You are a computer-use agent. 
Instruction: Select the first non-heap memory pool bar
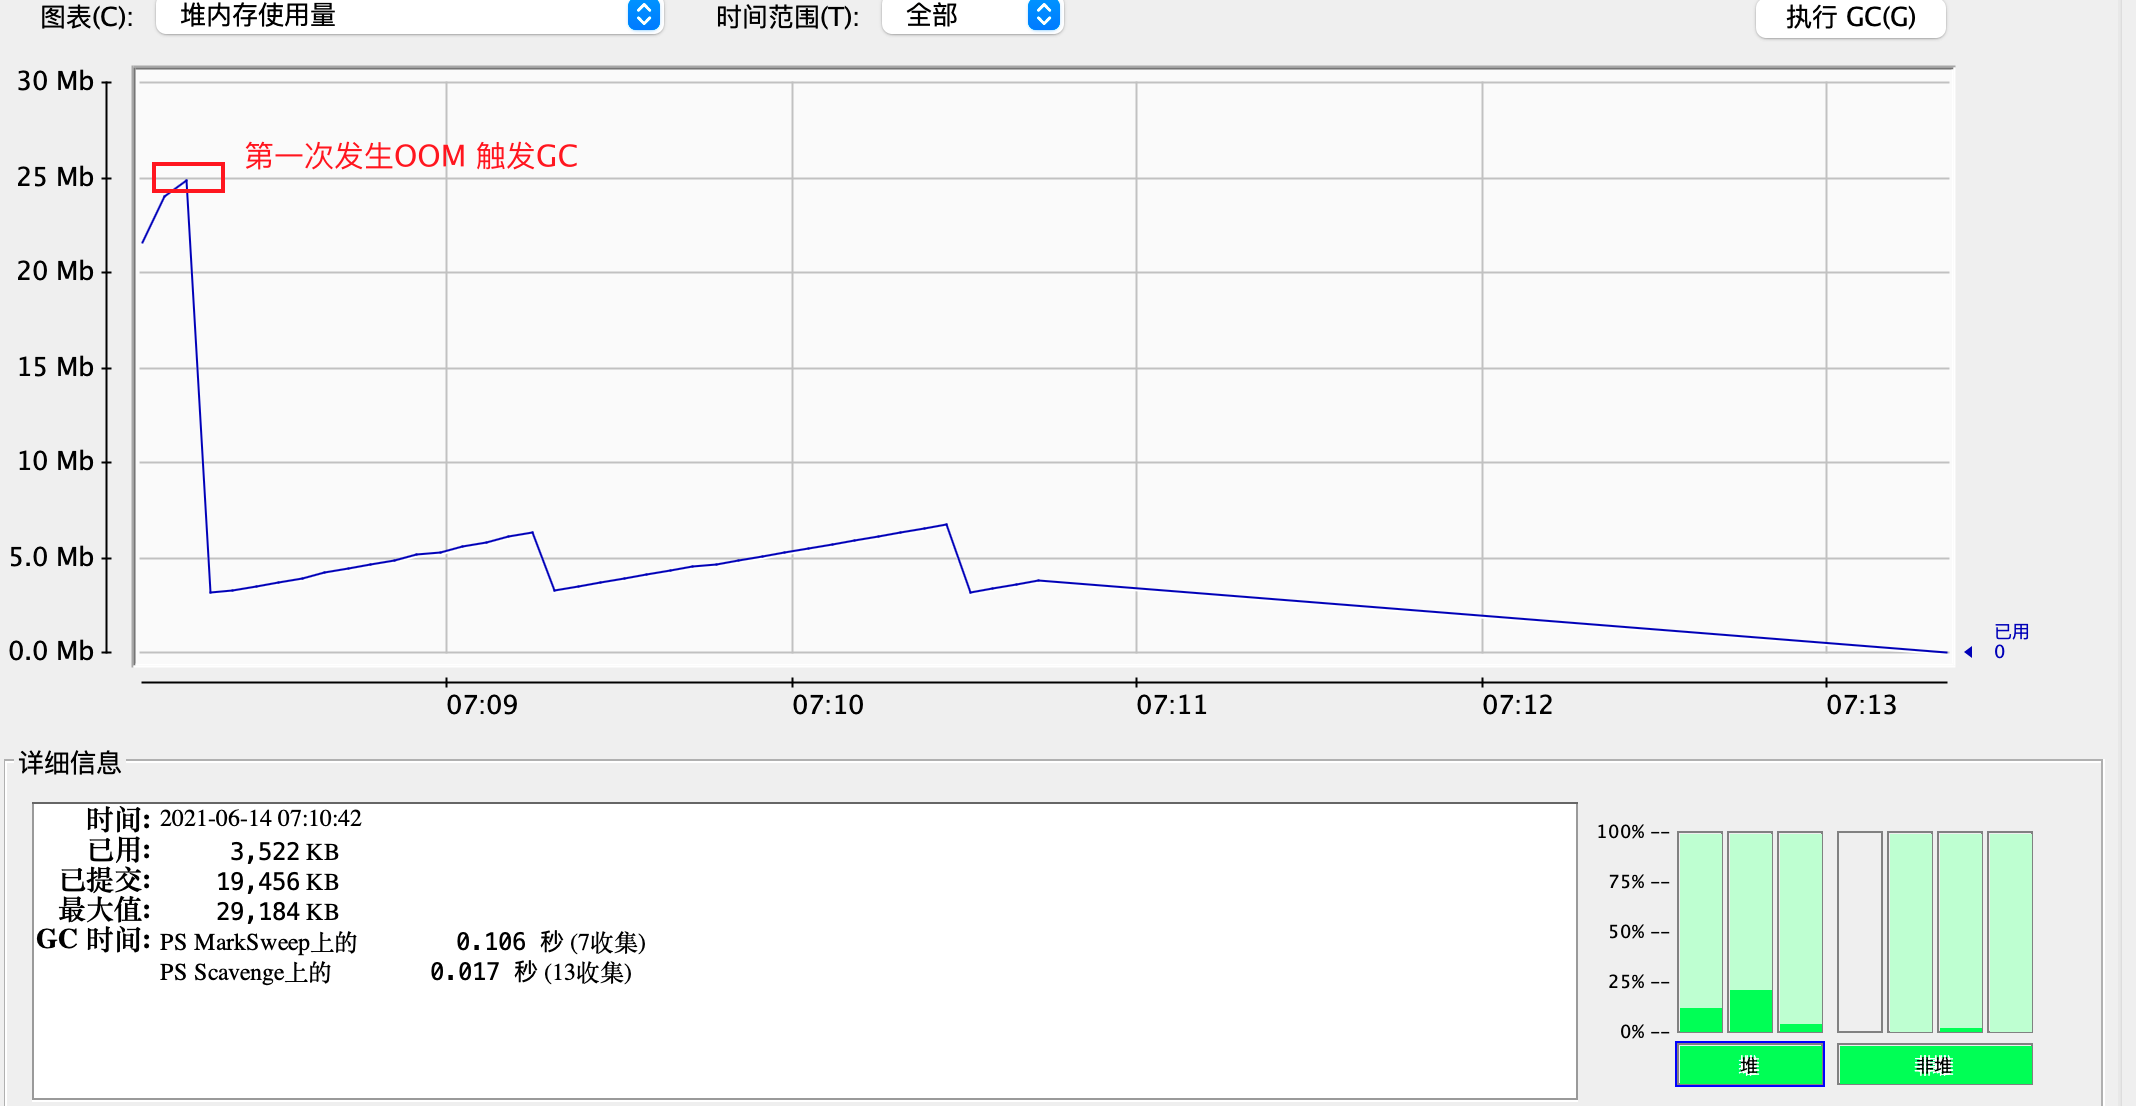point(1860,932)
